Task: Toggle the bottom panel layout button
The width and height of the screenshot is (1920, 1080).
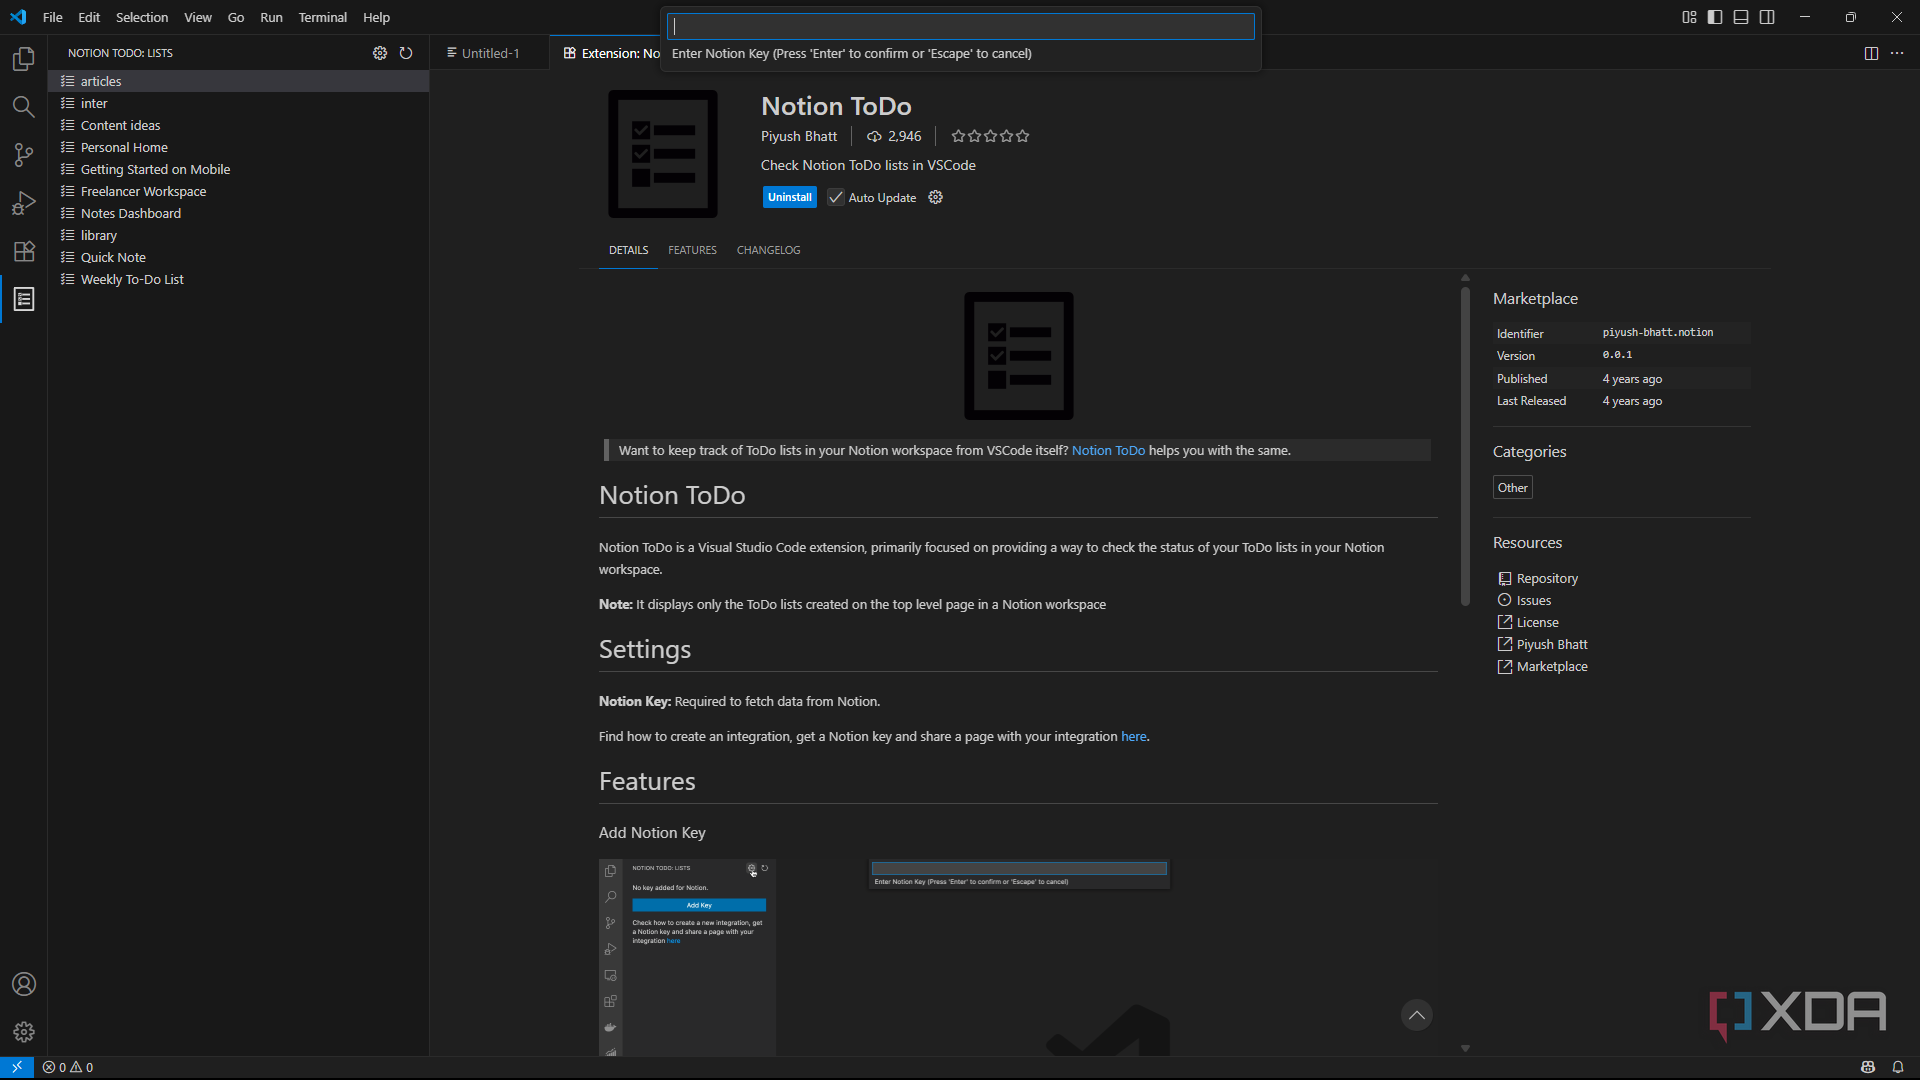Action: pyautogui.click(x=1741, y=17)
